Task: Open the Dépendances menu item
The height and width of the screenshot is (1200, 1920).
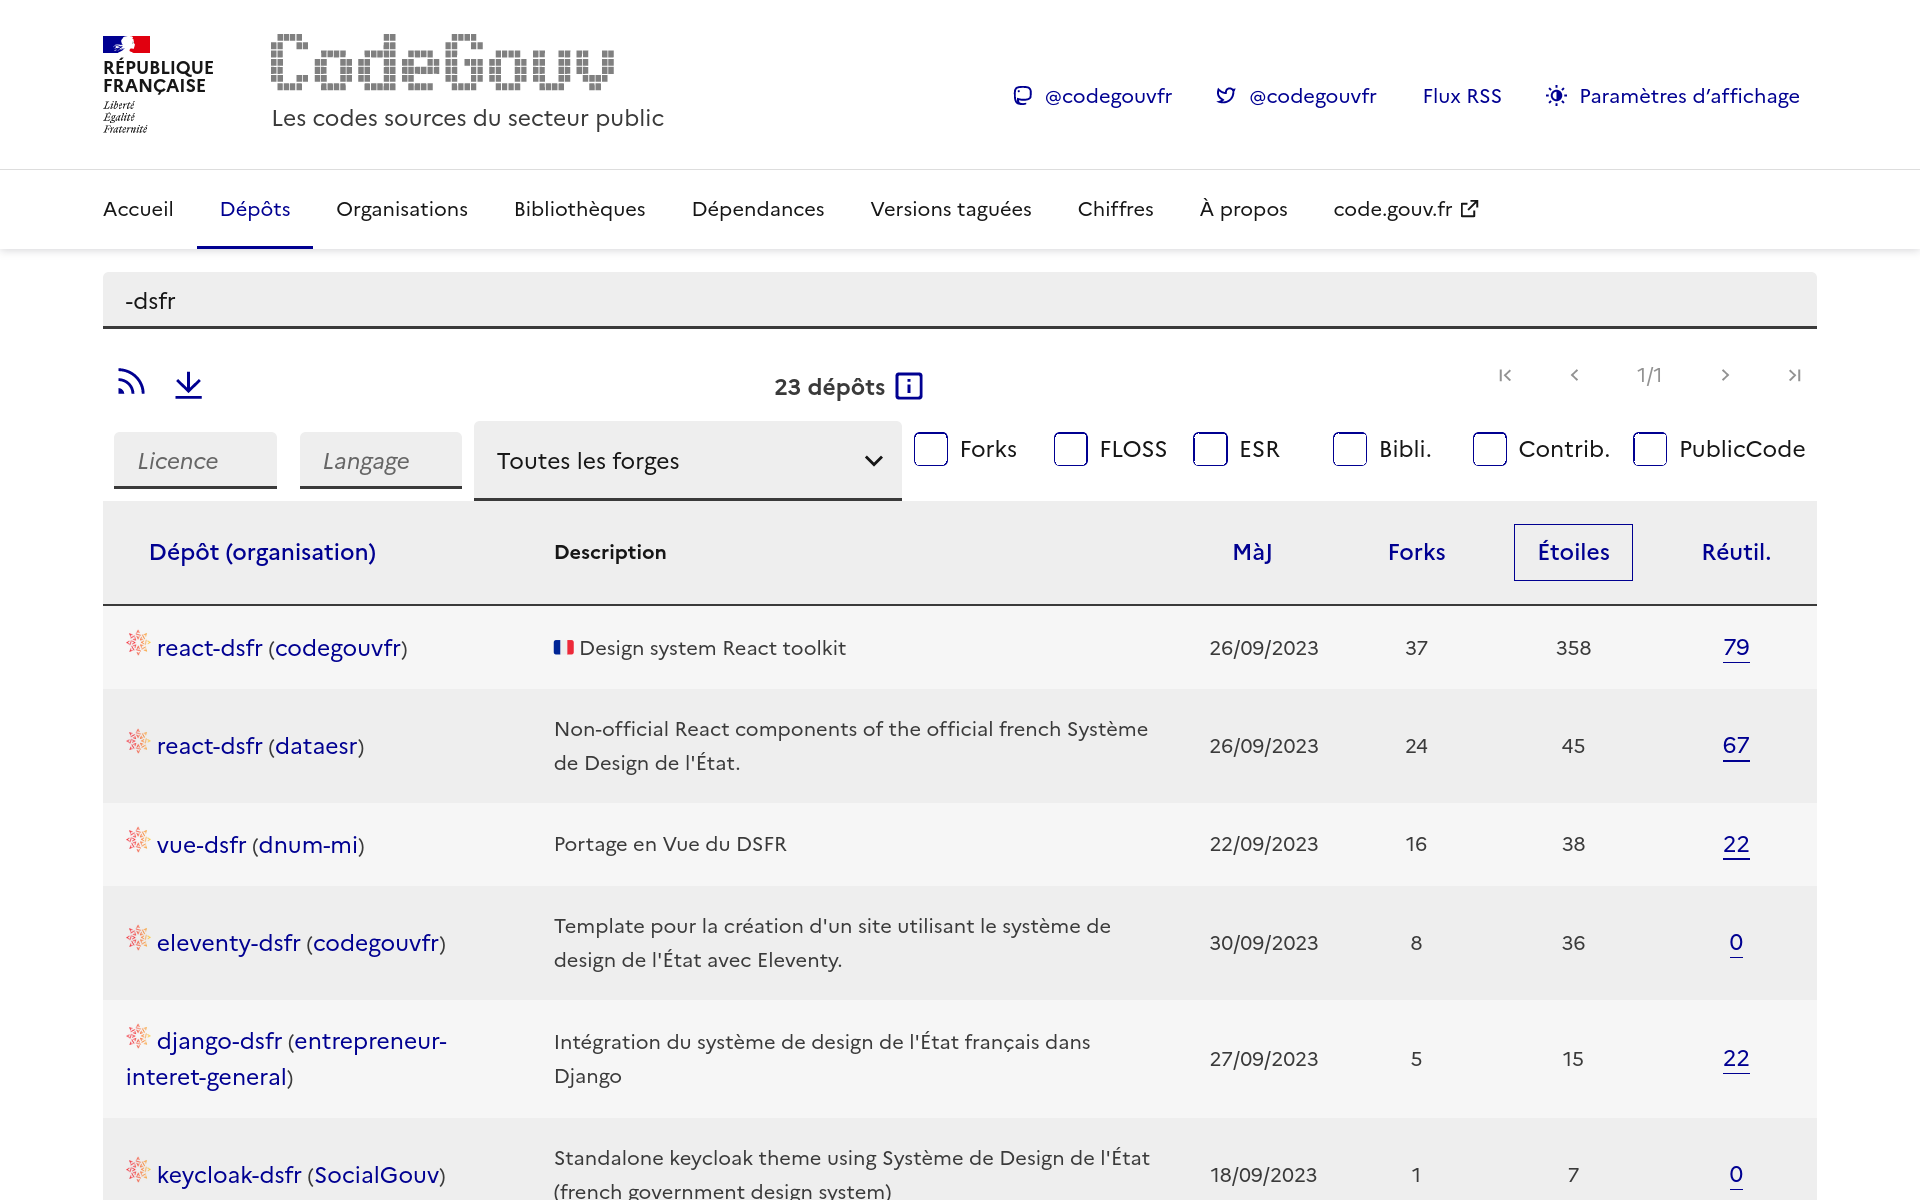Action: pyautogui.click(x=758, y=209)
